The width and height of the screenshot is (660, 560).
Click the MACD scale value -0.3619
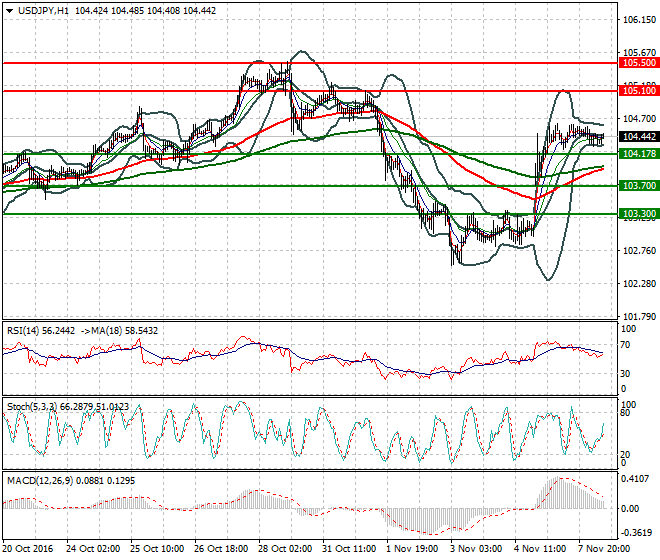click(x=637, y=533)
